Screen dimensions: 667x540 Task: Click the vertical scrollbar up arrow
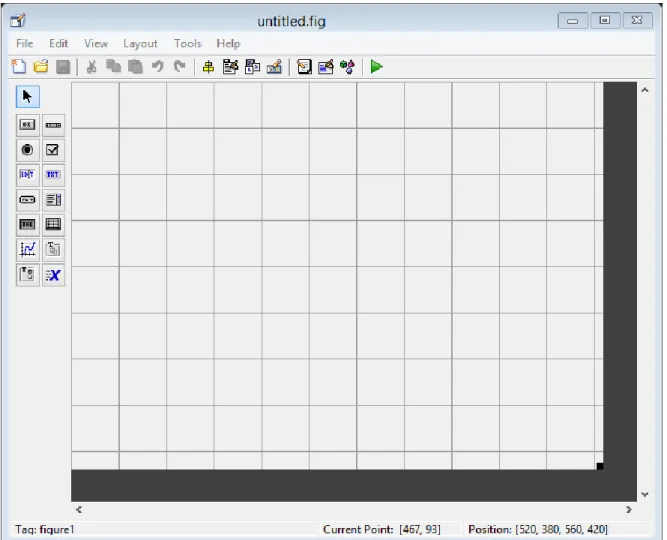pyautogui.click(x=645, y=90)
